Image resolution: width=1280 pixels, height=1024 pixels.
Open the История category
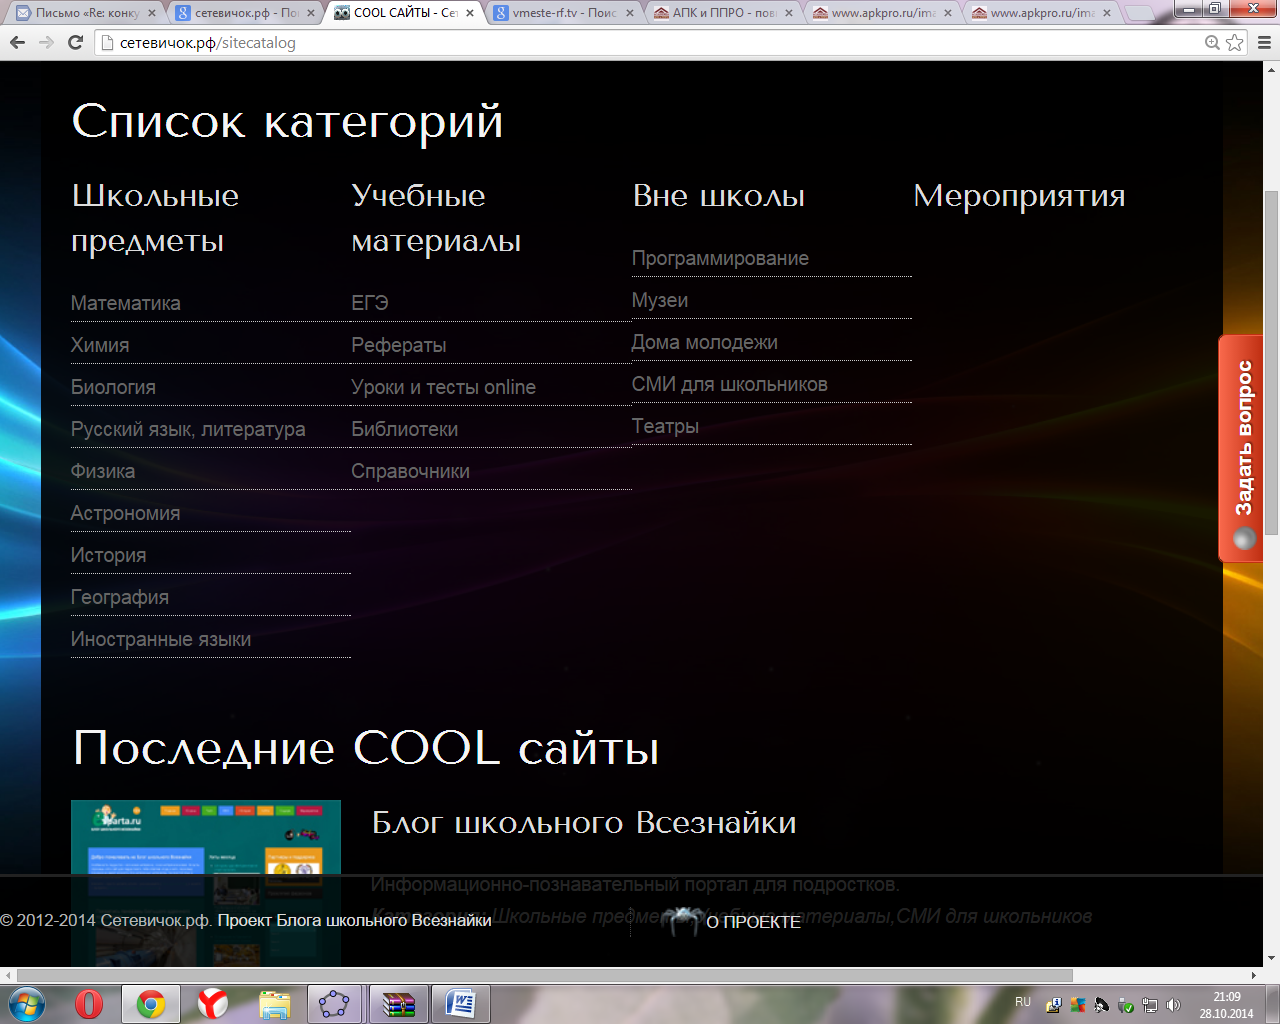[x=108, y=555]
